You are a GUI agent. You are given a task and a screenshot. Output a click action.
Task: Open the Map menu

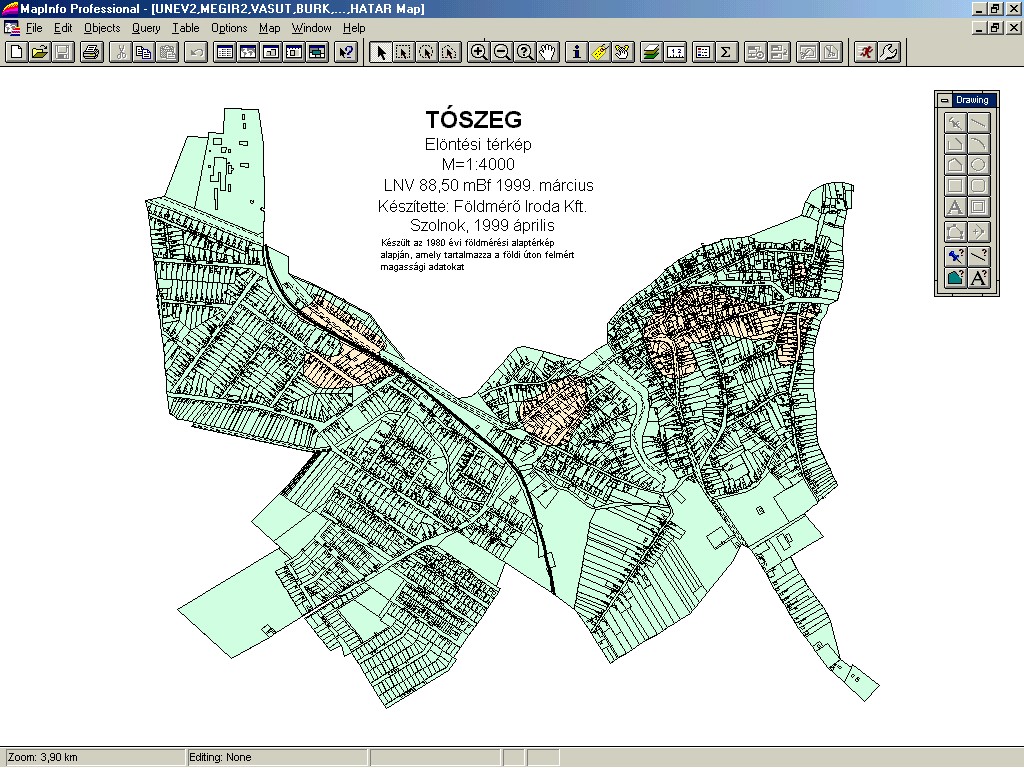[270, 28]
